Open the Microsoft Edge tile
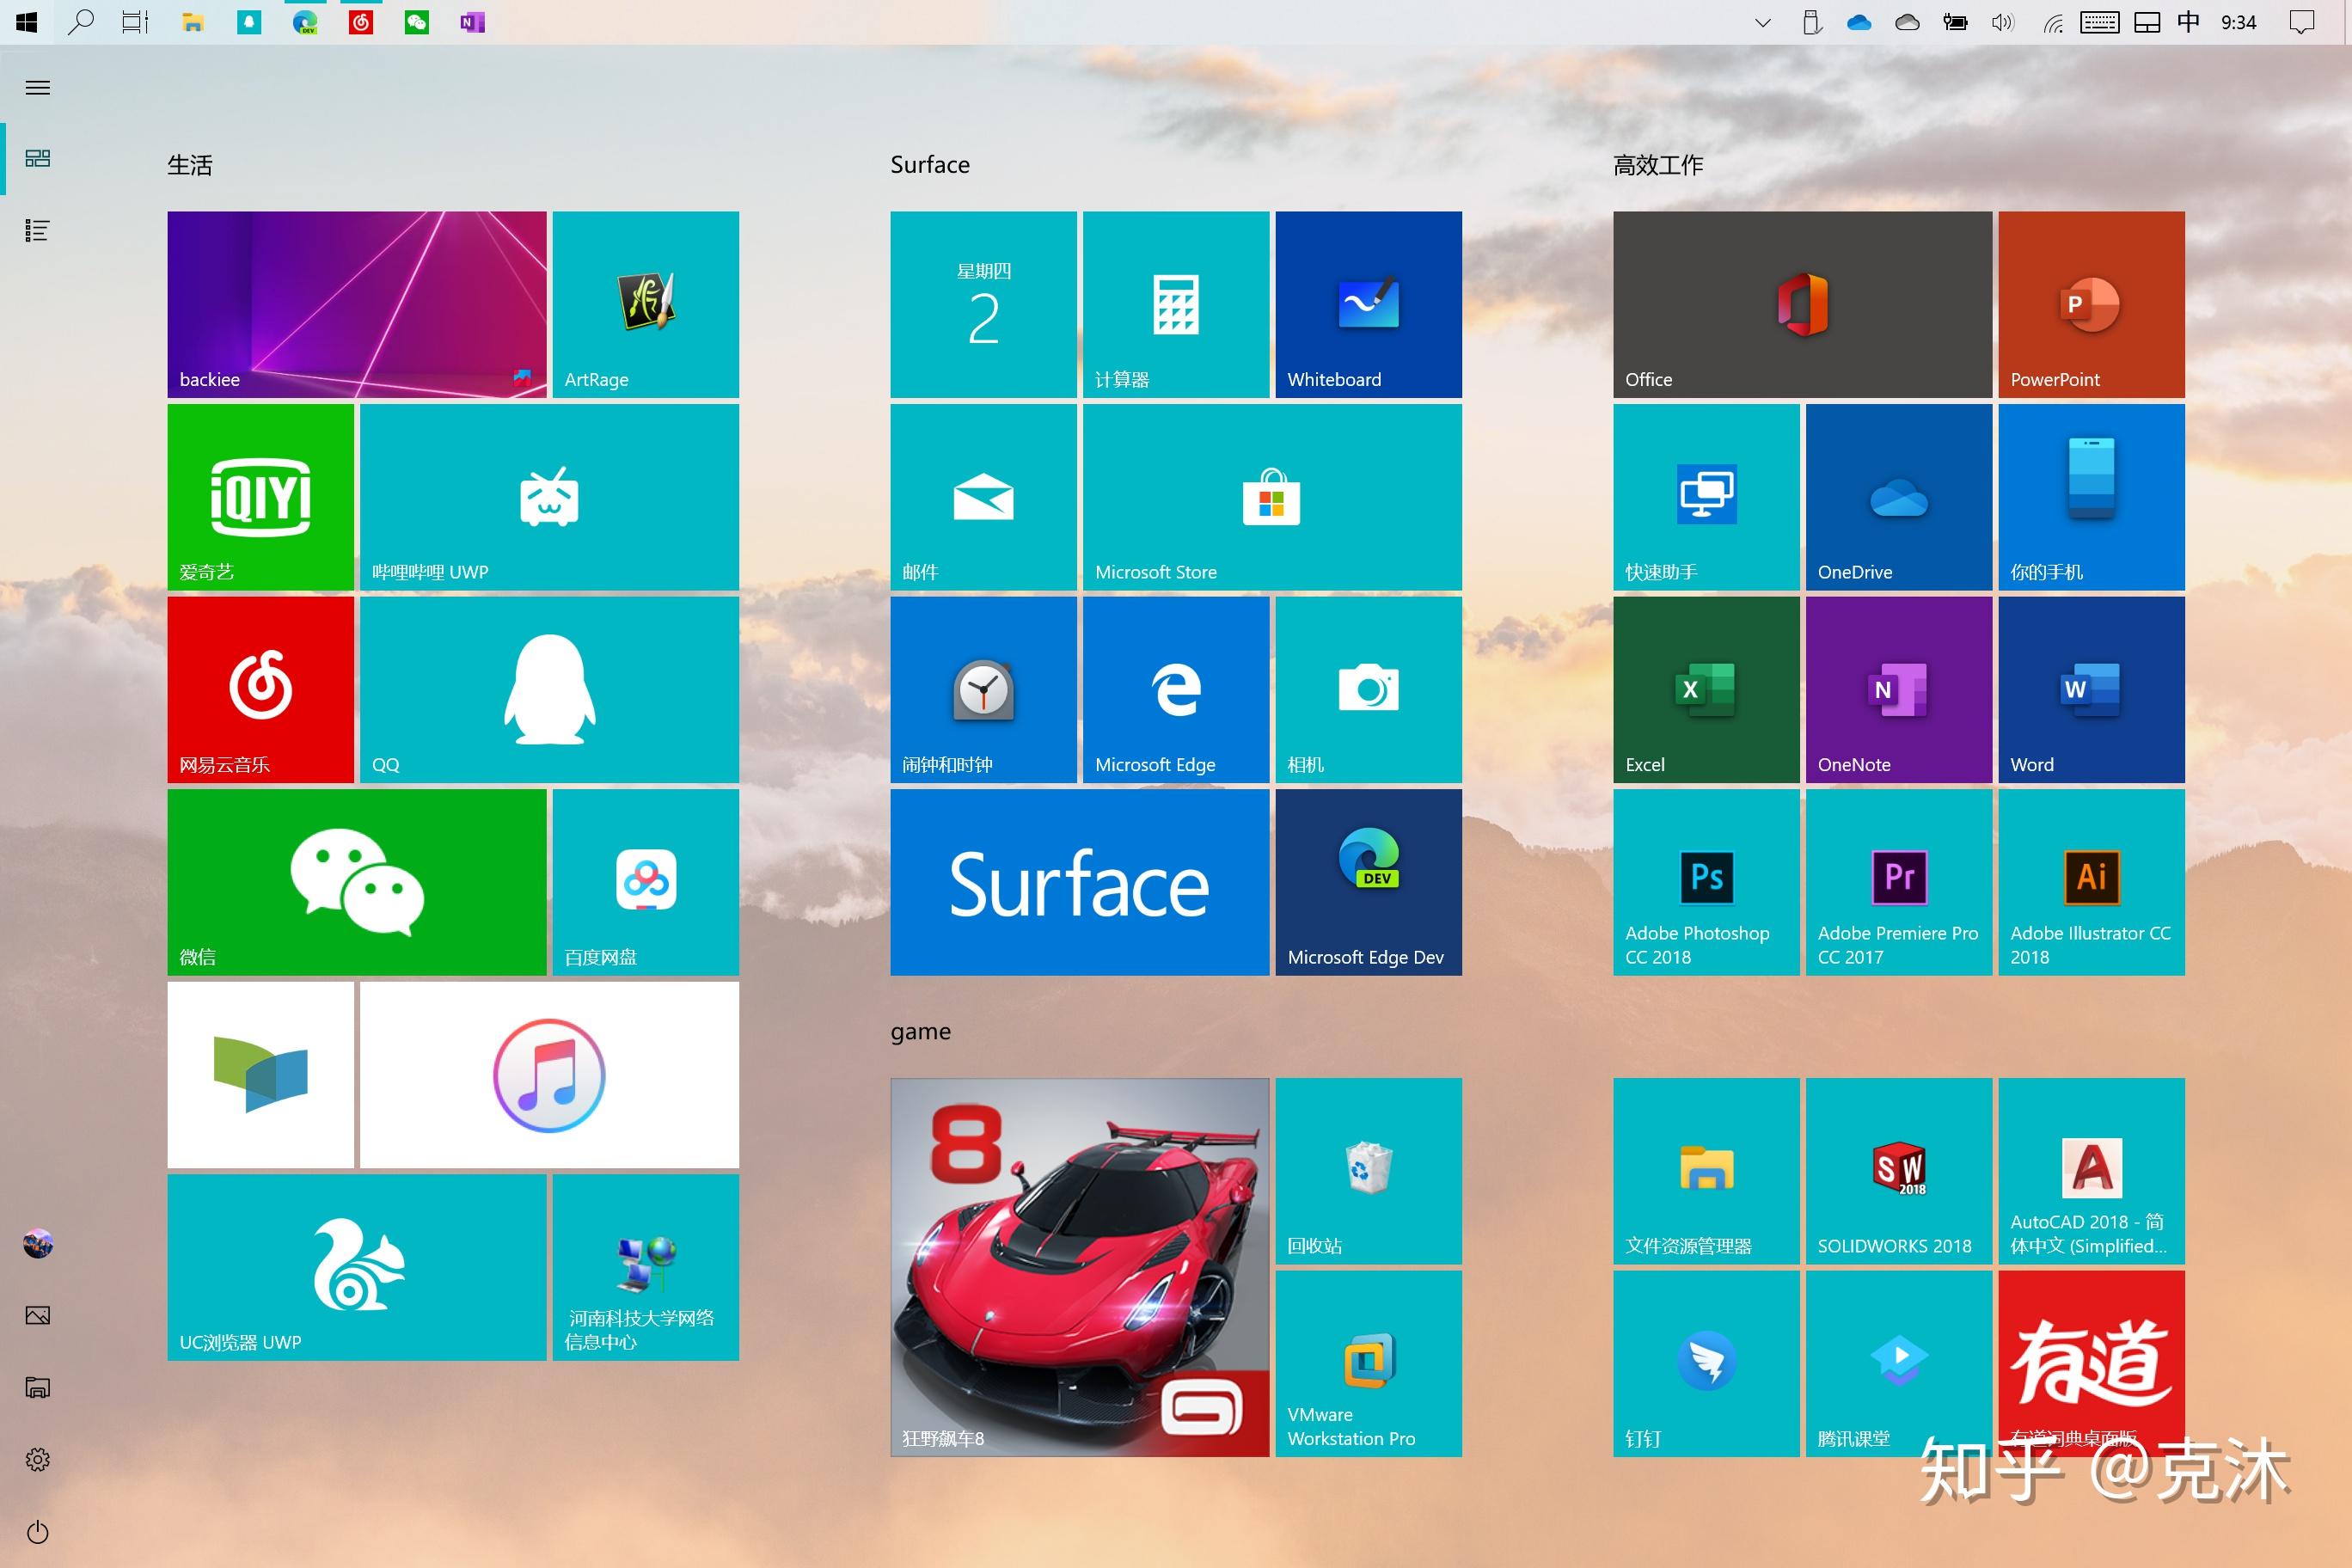2352x1568 pixels. pos(1176,689)
